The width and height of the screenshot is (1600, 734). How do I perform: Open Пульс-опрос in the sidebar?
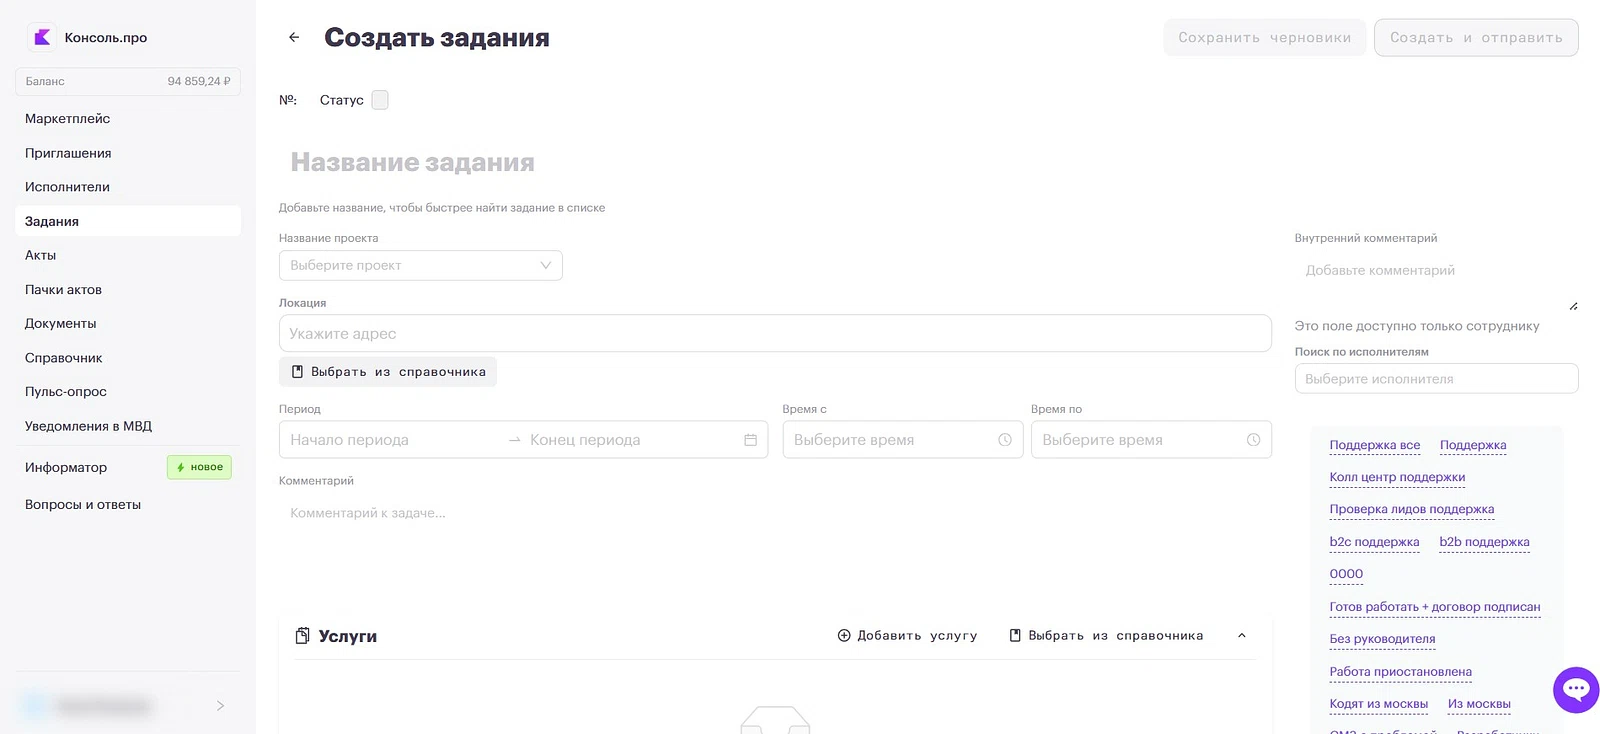(128, 392)
